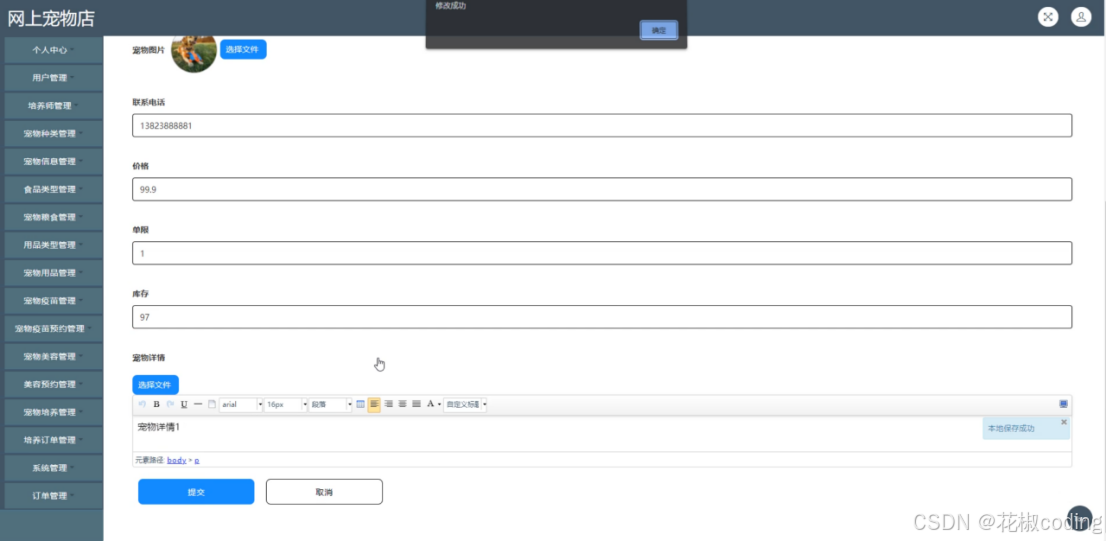
Task: Click the 库存 input containing 97
Action: coord(602,317)
